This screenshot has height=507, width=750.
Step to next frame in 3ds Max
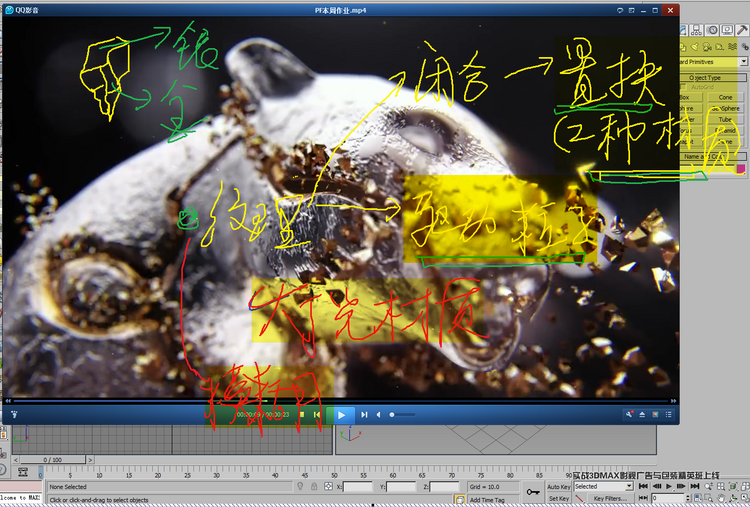click(x=681, y=486)
